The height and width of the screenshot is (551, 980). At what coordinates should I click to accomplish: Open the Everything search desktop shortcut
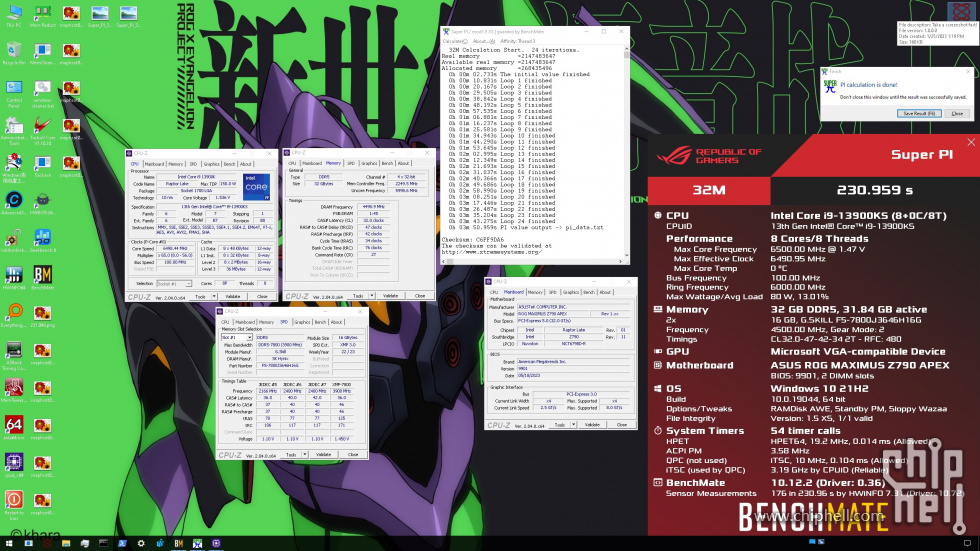14,315
